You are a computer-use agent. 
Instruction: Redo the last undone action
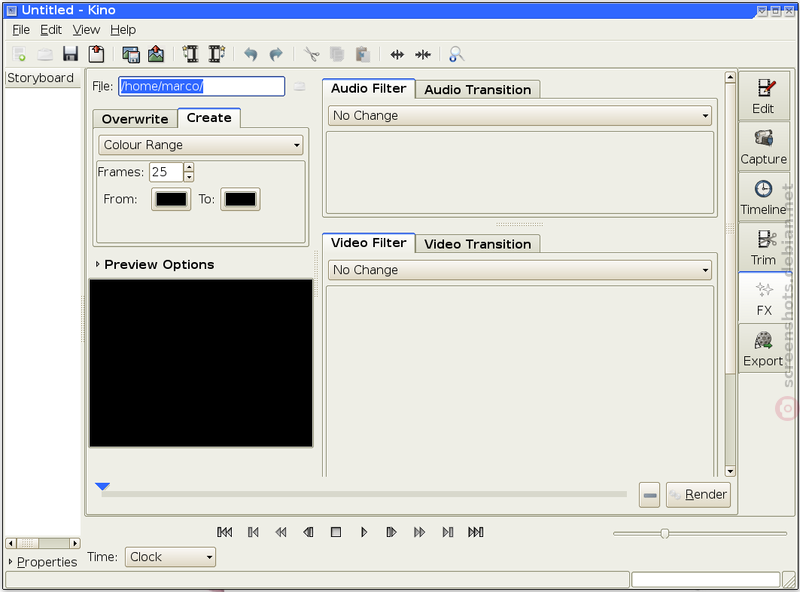(x=276, y=54)
